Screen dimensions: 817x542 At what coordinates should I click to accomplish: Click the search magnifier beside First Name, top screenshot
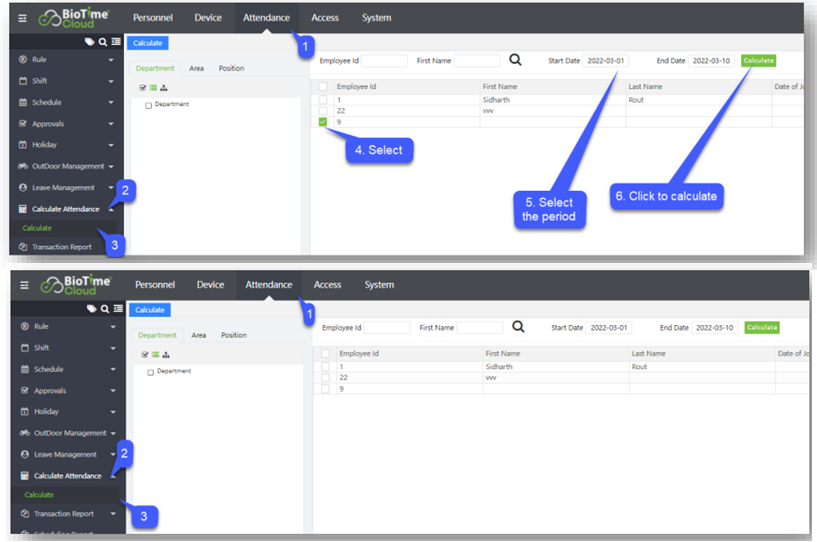point(516,60)
